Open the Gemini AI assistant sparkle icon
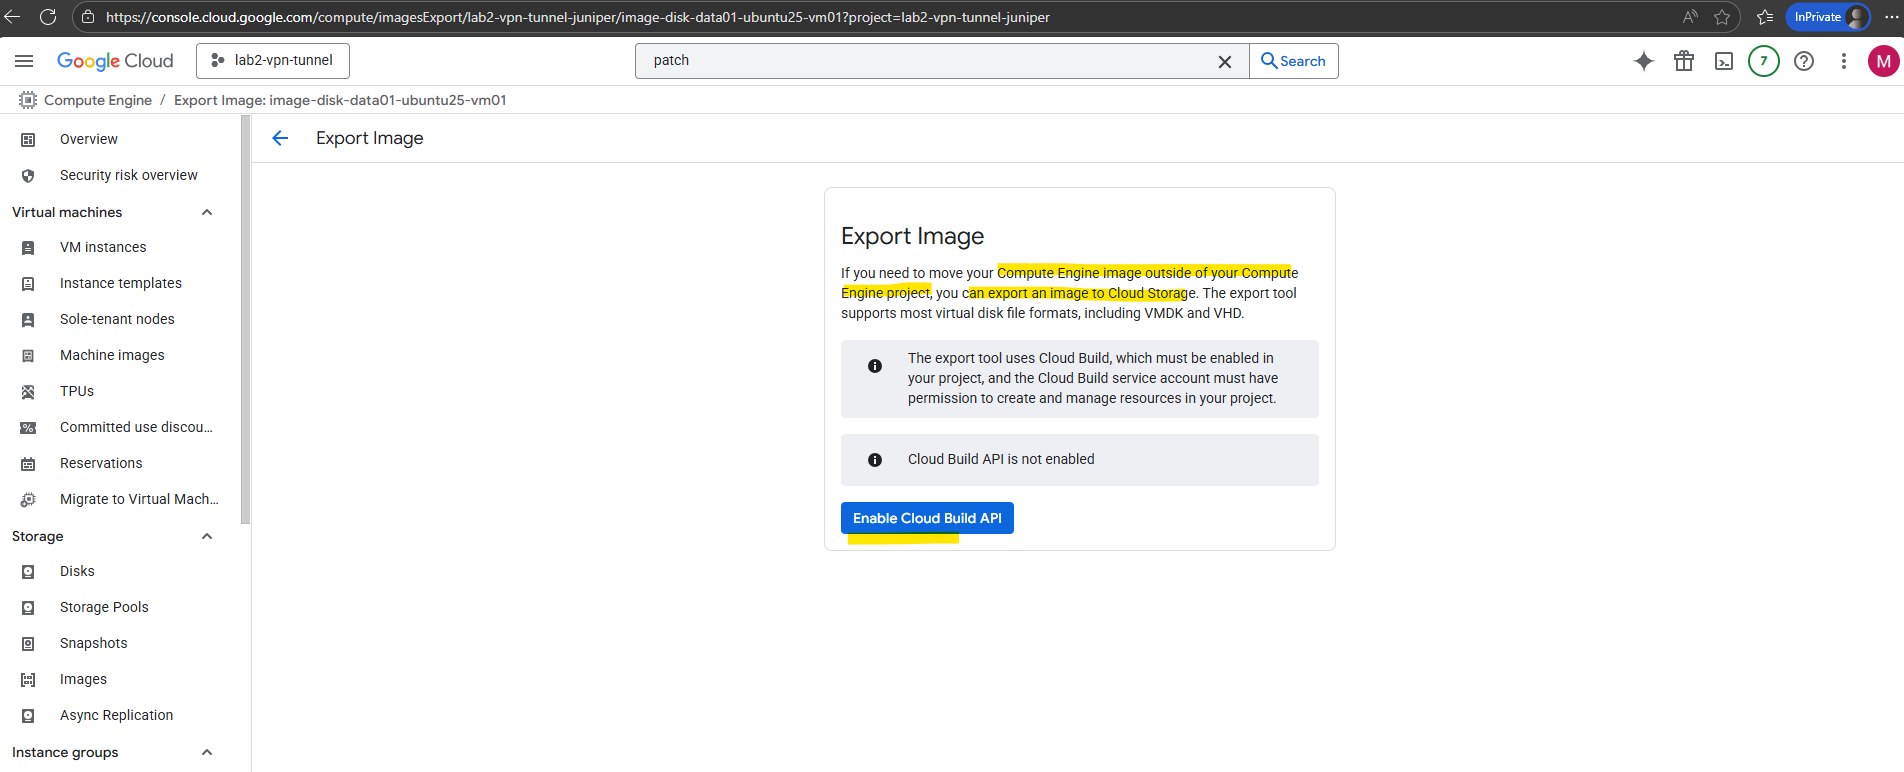 tap(1644, 61)
